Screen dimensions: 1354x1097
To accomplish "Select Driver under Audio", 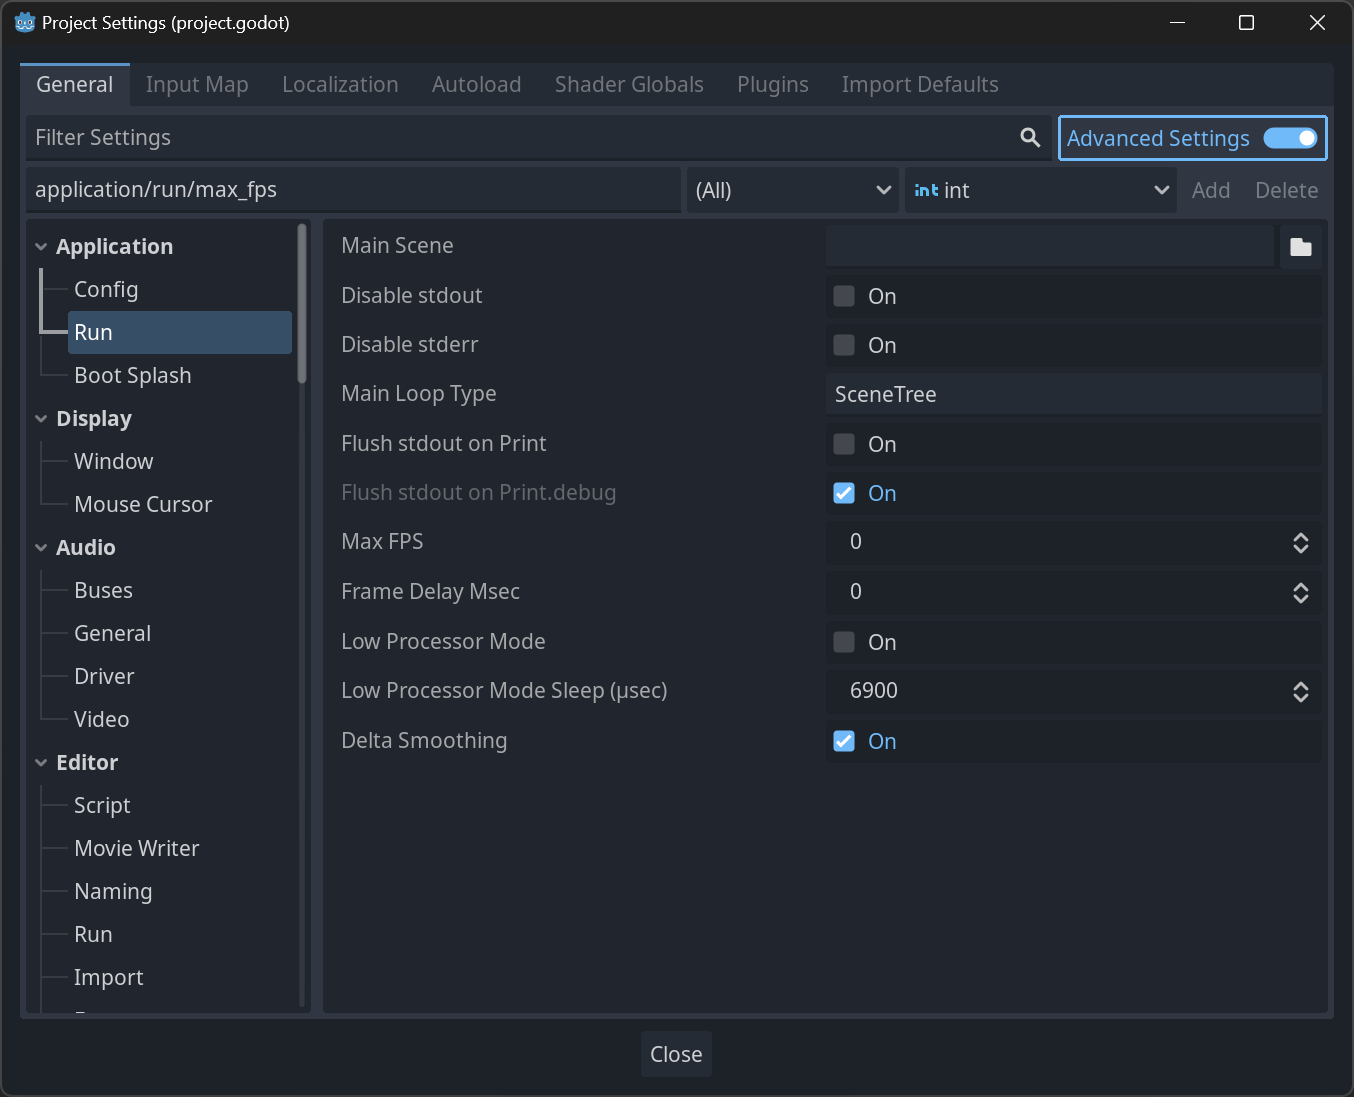I will (104, 677).
